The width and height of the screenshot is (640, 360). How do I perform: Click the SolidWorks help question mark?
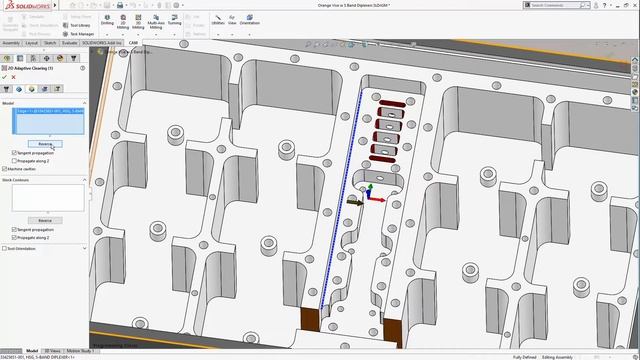click(604, 5)
